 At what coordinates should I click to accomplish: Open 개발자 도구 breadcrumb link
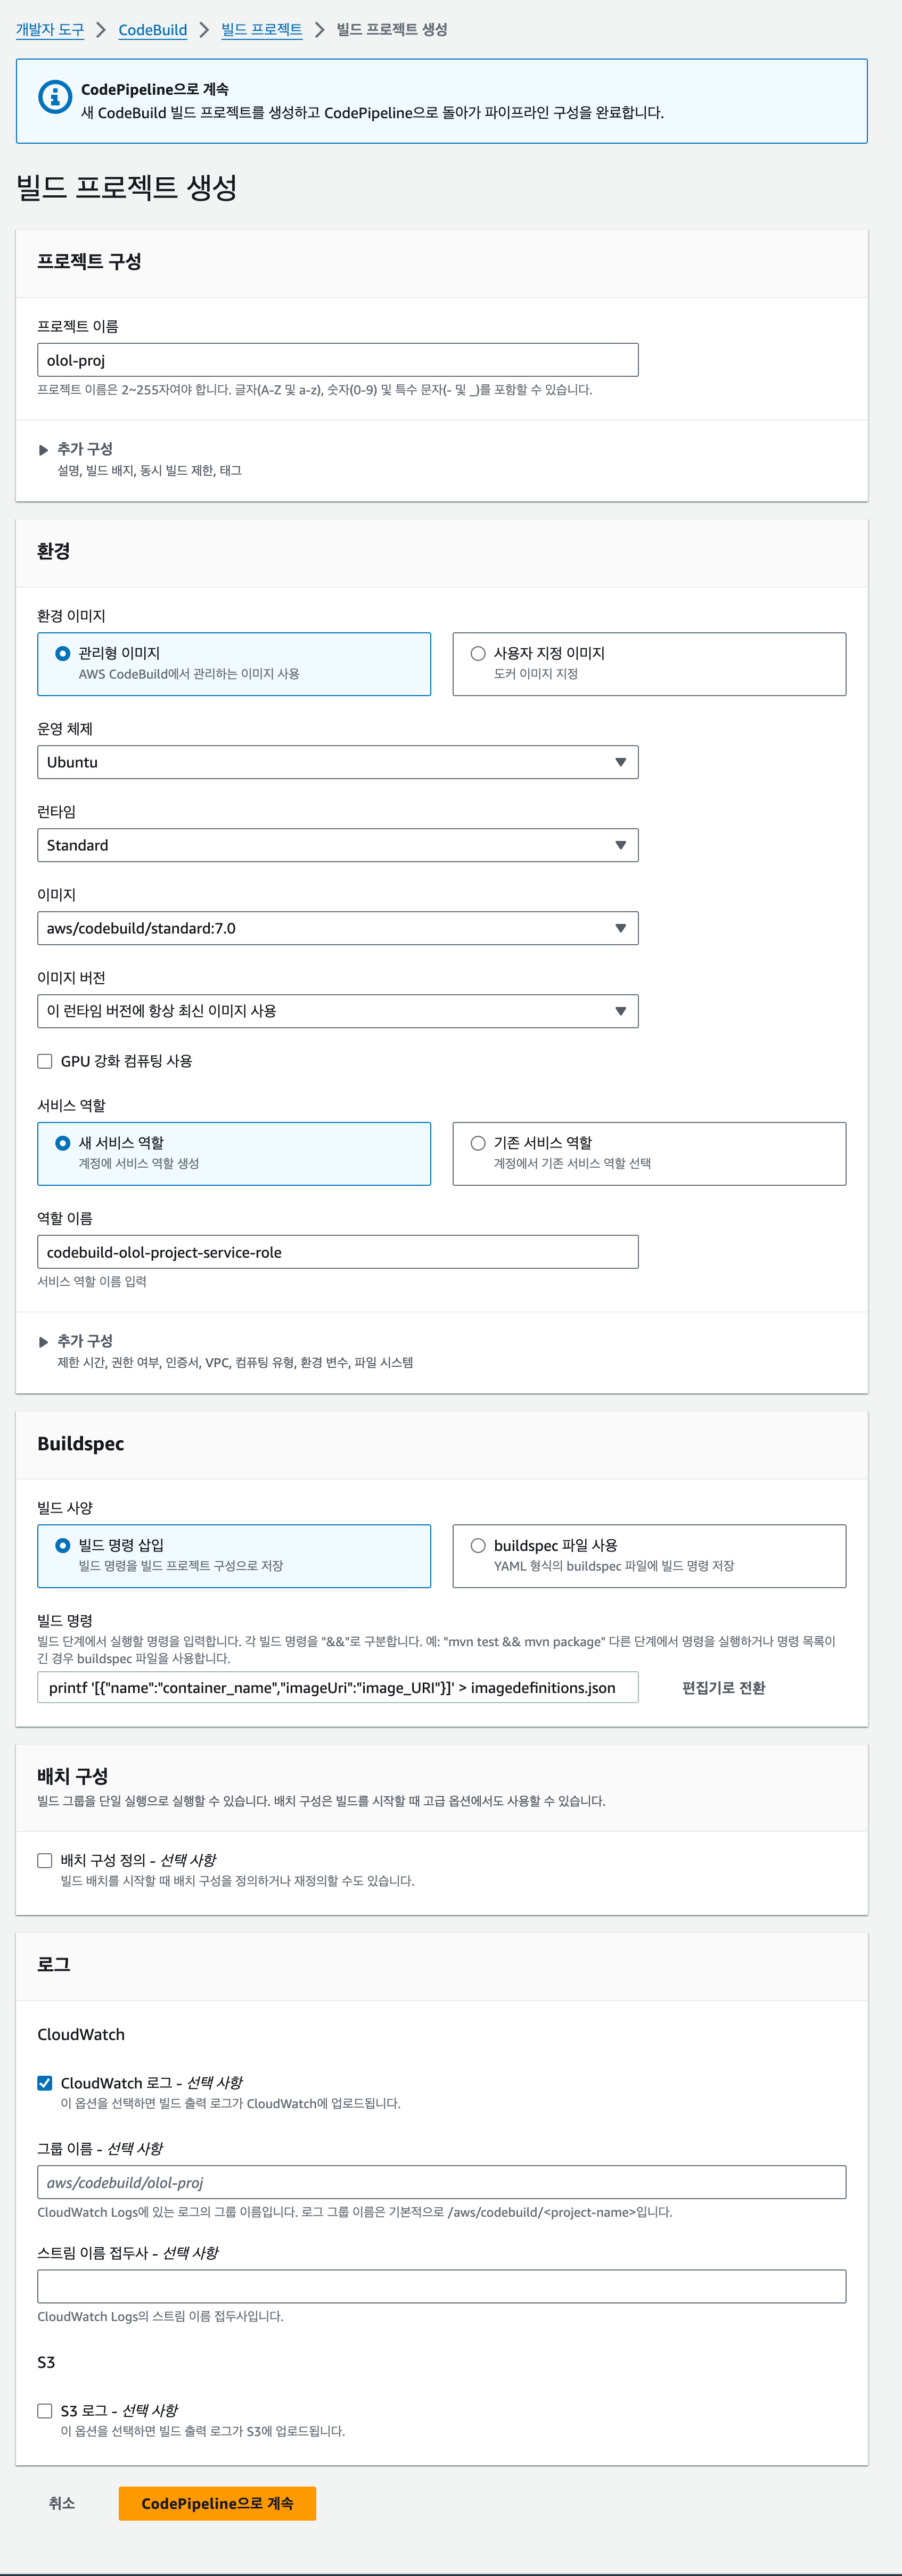tap(50, 30)
